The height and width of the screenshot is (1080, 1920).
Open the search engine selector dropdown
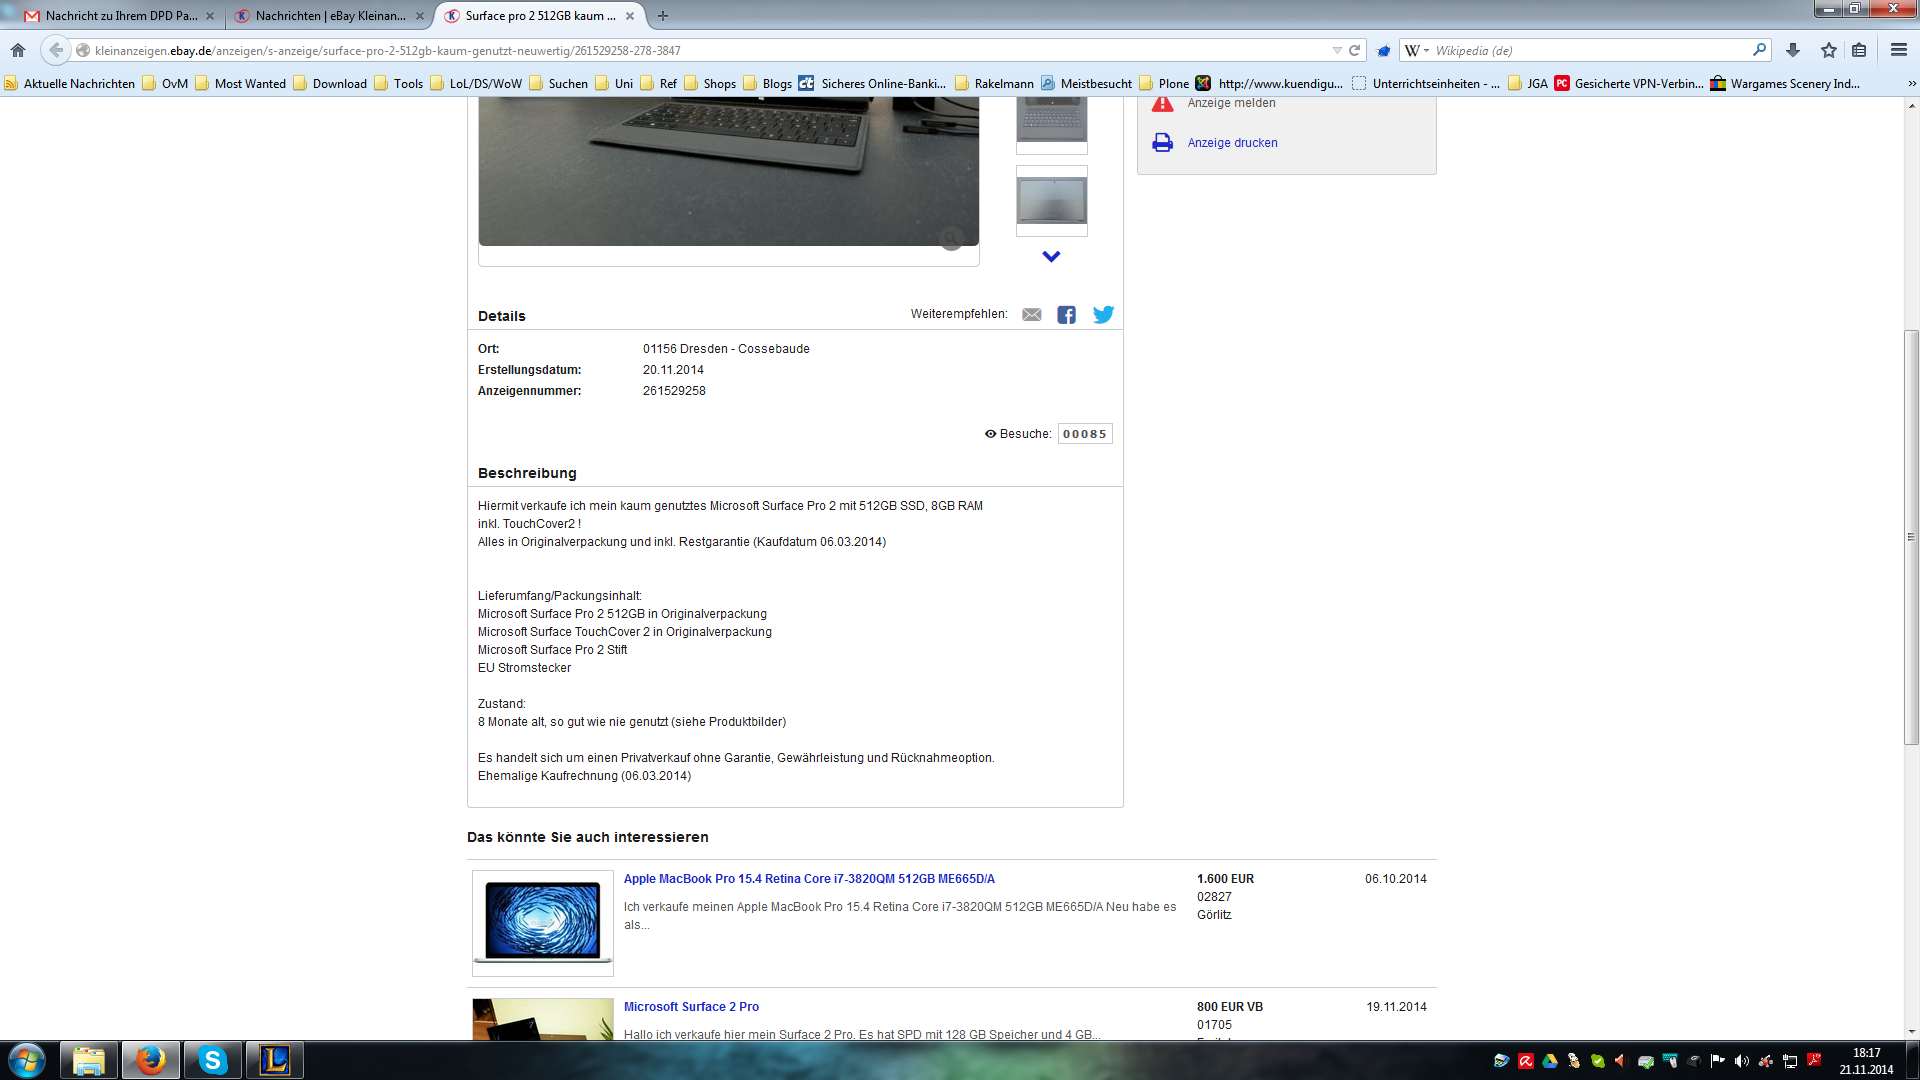point(1416,50)
